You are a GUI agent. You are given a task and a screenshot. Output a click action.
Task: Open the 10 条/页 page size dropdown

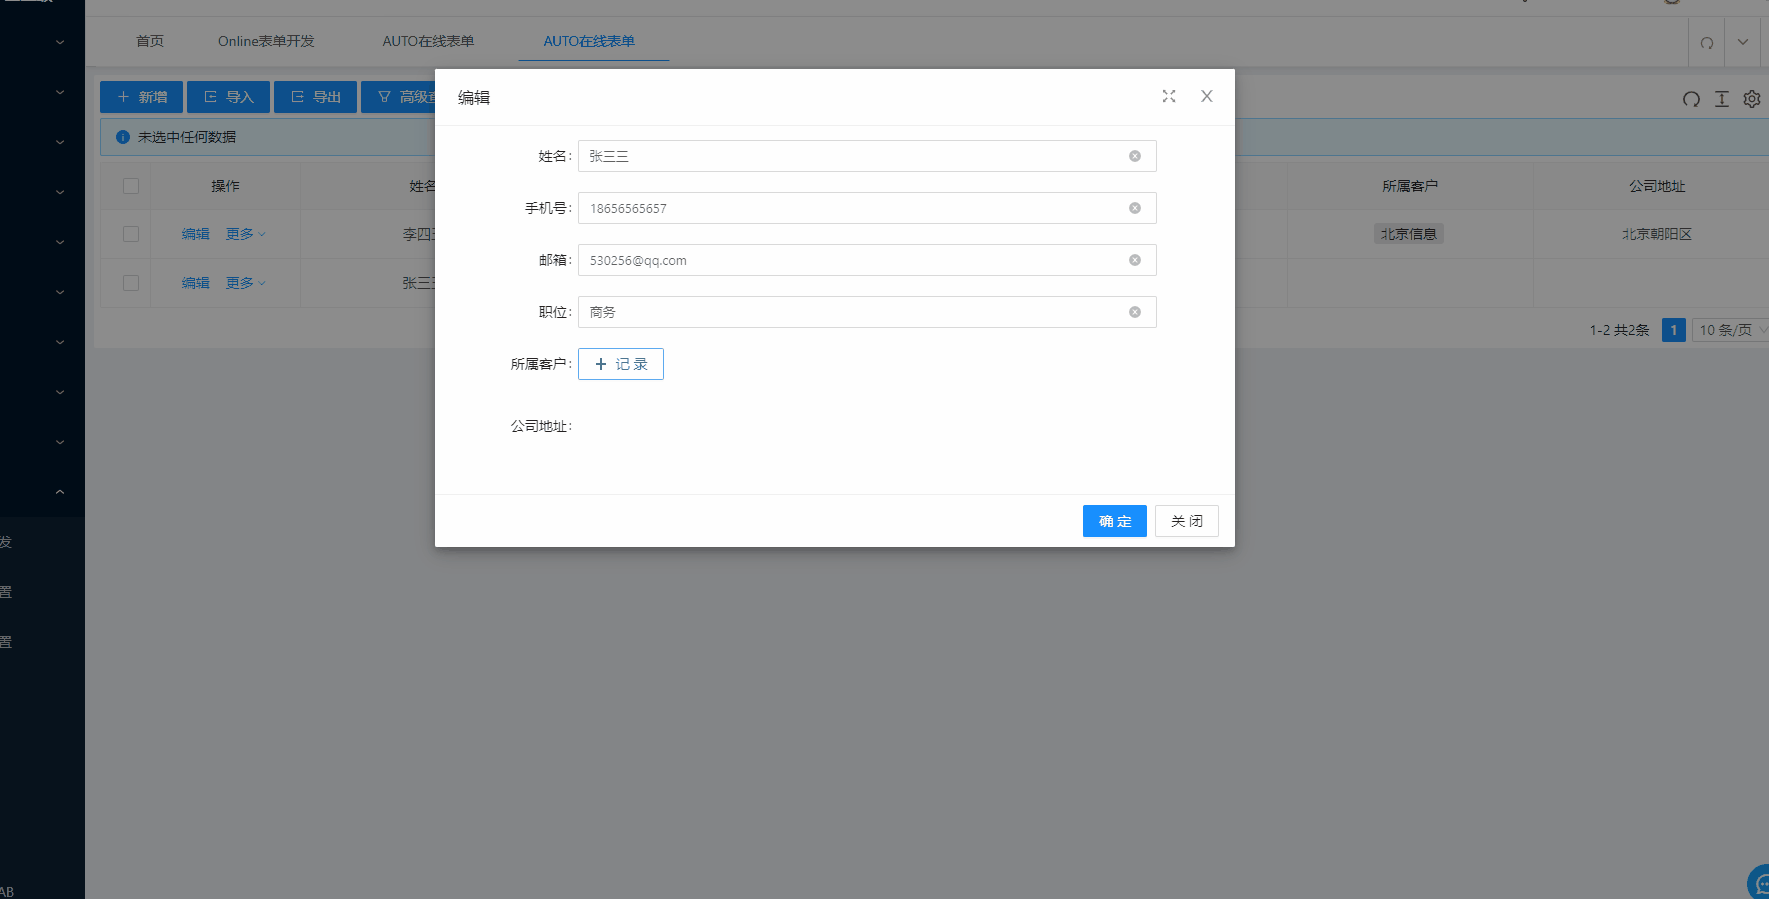pyautogui.click(x=1731, y=330)
